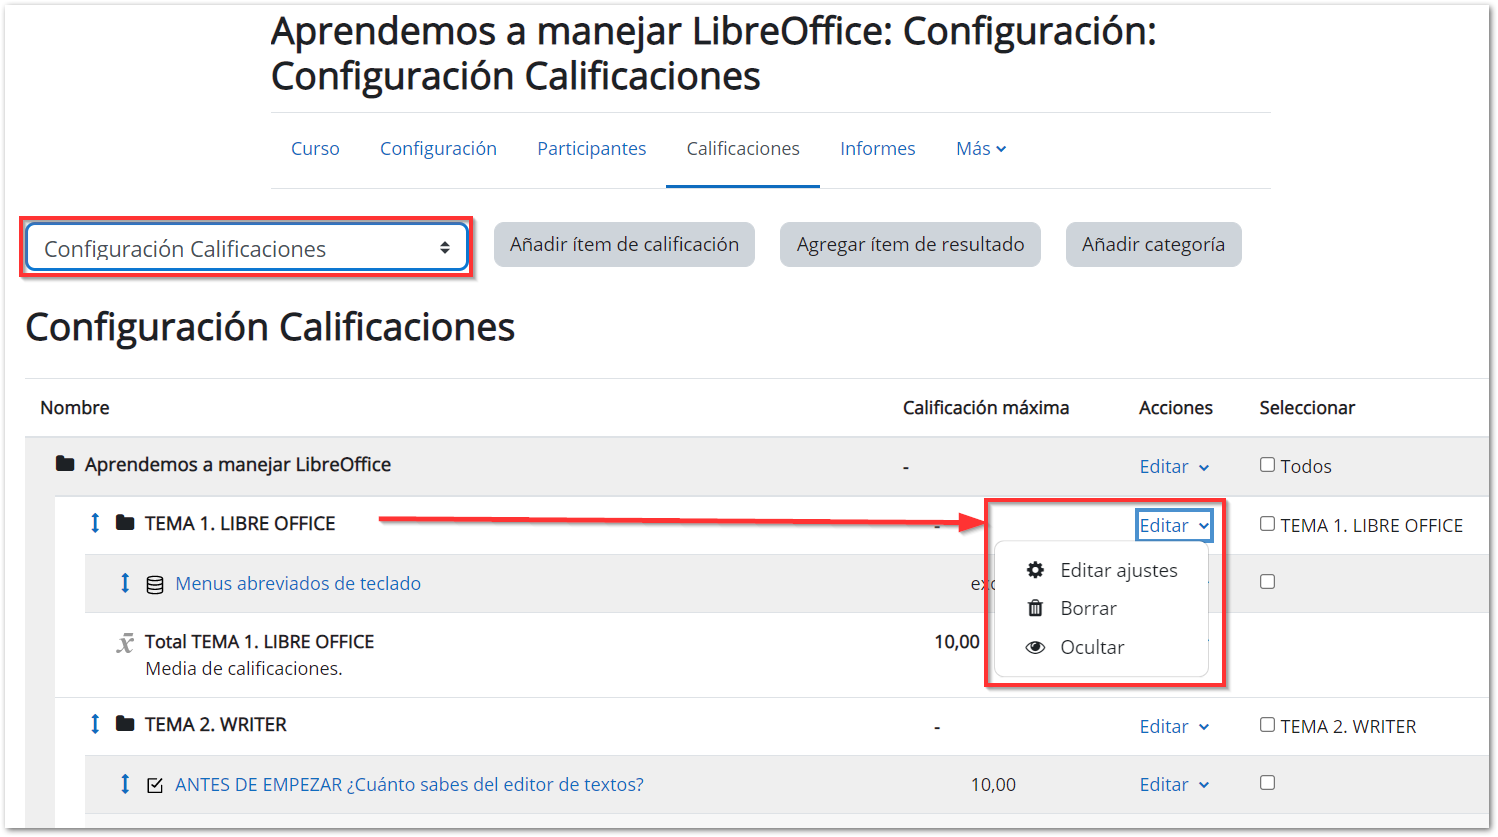Toggle Editar menu for TEMA 1. LIBRE OFFICE
Screen dimensions: 1498x837
coord(1174,525)
